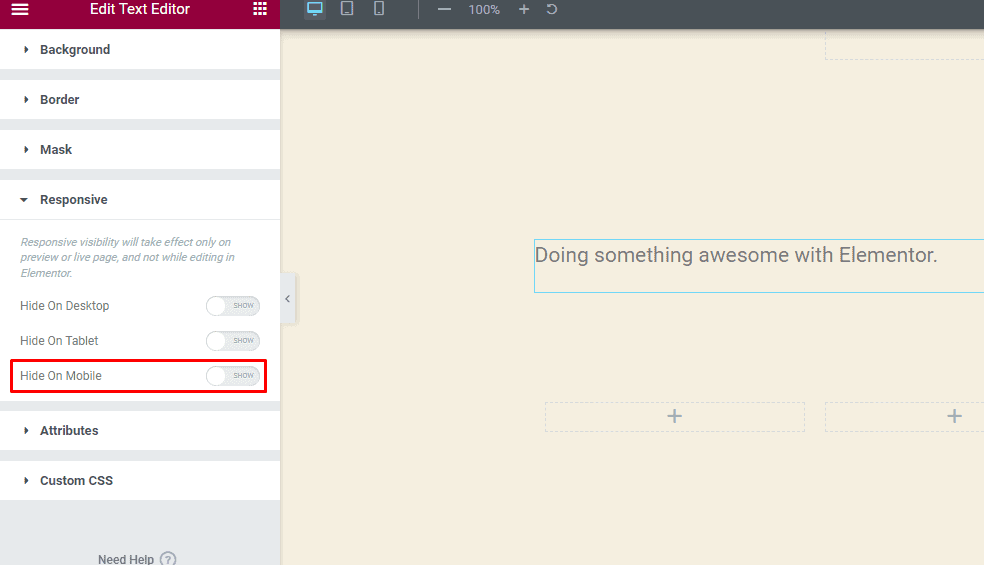Screen dimensions: 984x565
Task: Switch to tablet preview mode
Action: pos(347,9)
